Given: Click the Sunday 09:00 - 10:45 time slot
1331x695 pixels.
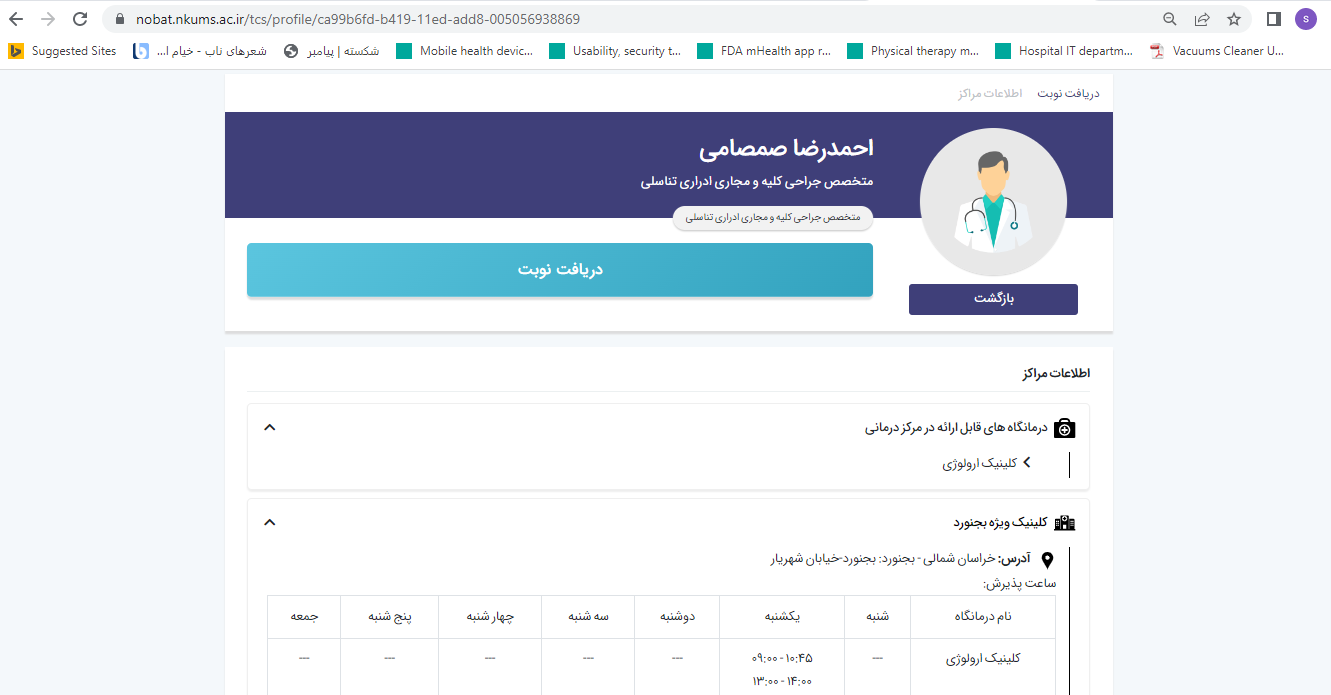Looking at the screenshot, I should [782, 659].
